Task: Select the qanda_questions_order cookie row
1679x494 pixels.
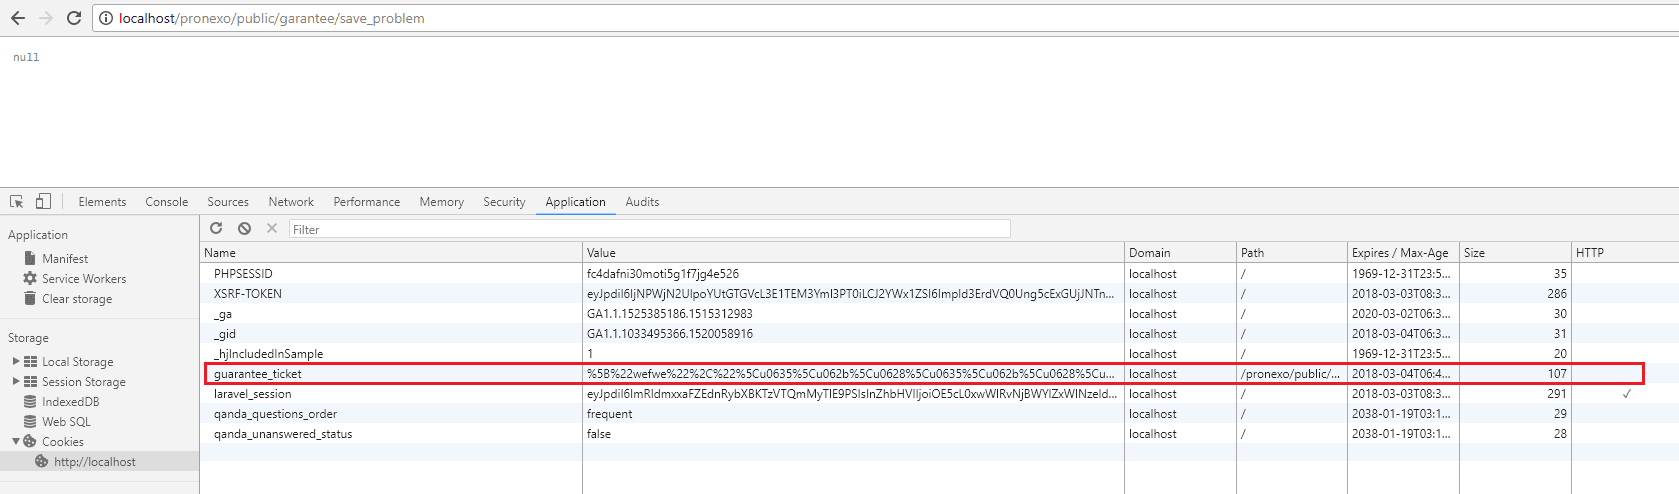Action: (x=940, y=413)
